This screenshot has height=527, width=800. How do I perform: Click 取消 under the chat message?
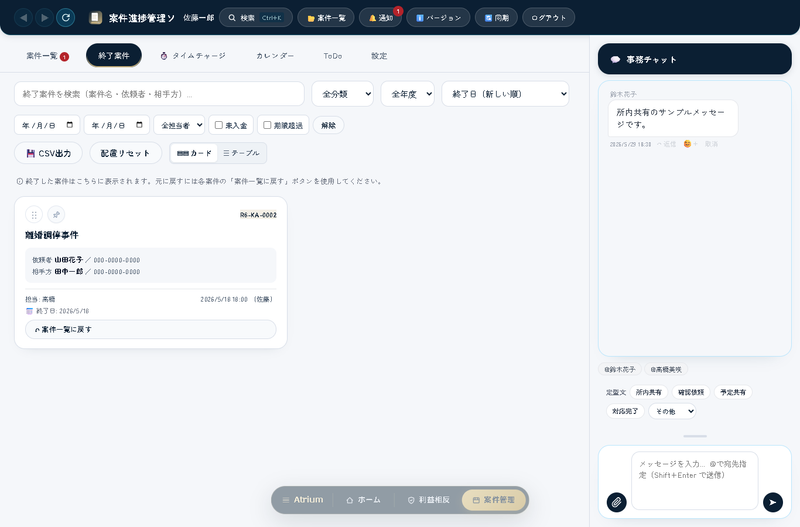[x=711, y=144]
